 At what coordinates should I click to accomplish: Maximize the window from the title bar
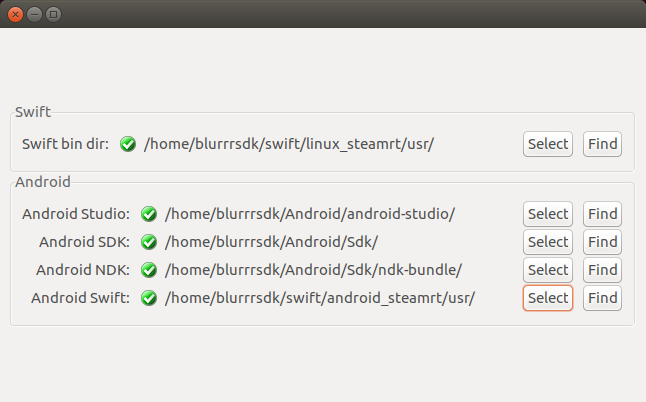click(x=53, y=14)
